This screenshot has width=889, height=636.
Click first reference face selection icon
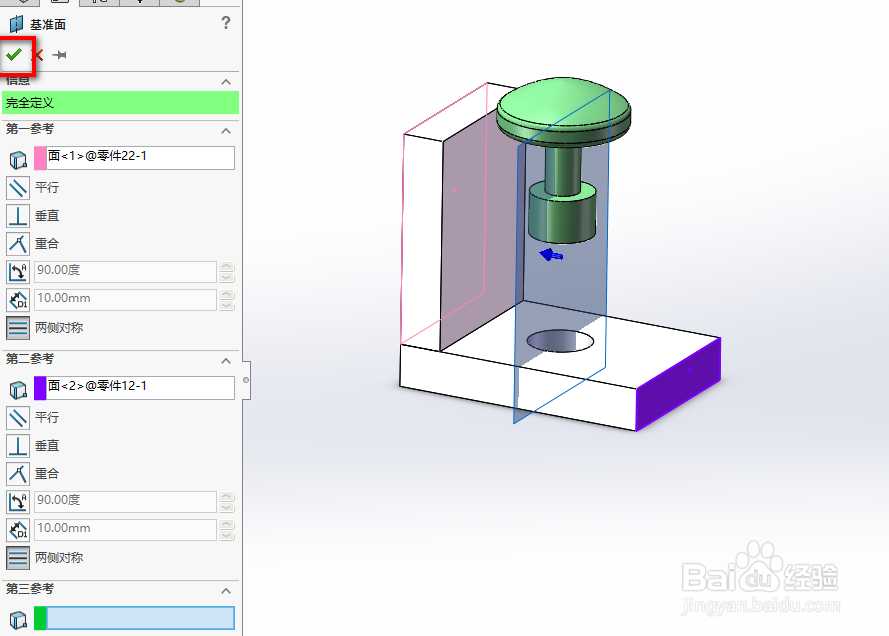[x=18, y=160]
